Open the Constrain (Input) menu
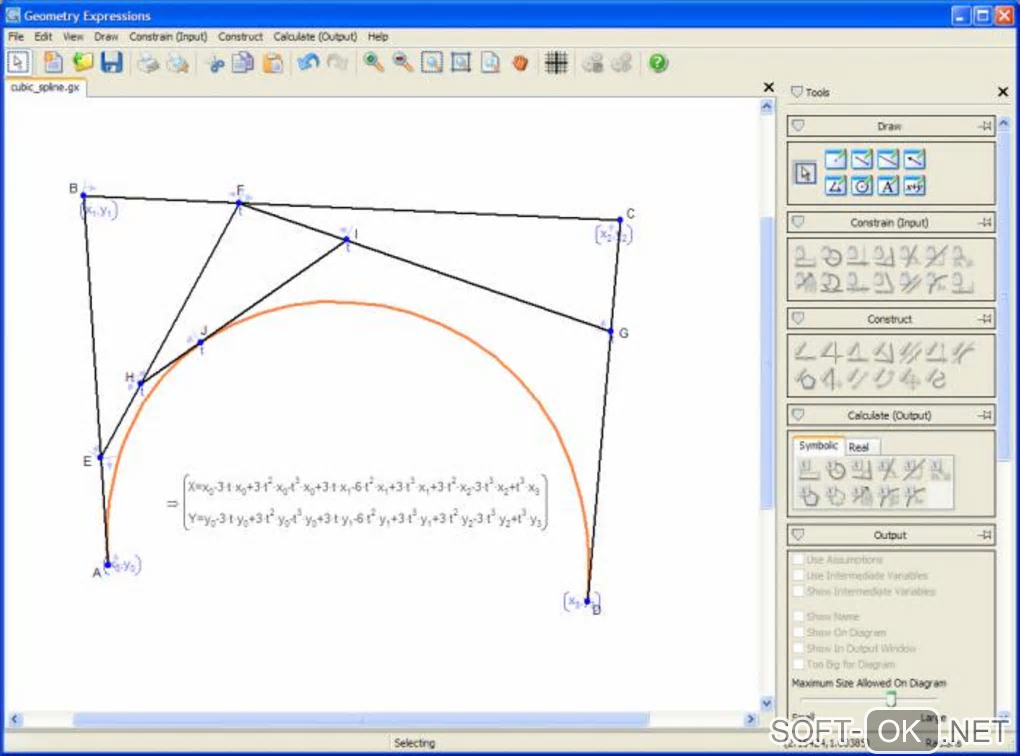The width and height of the screenshot is (1020, 756). pos(168,36)
